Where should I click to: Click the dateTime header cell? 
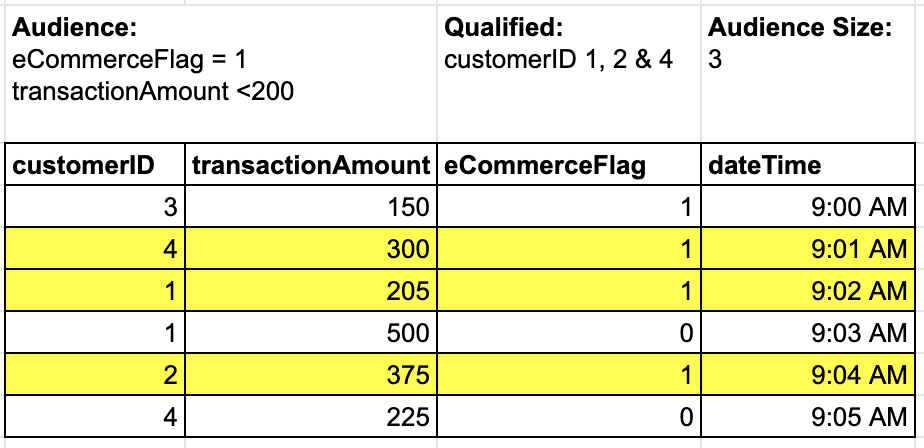(807, 165)
